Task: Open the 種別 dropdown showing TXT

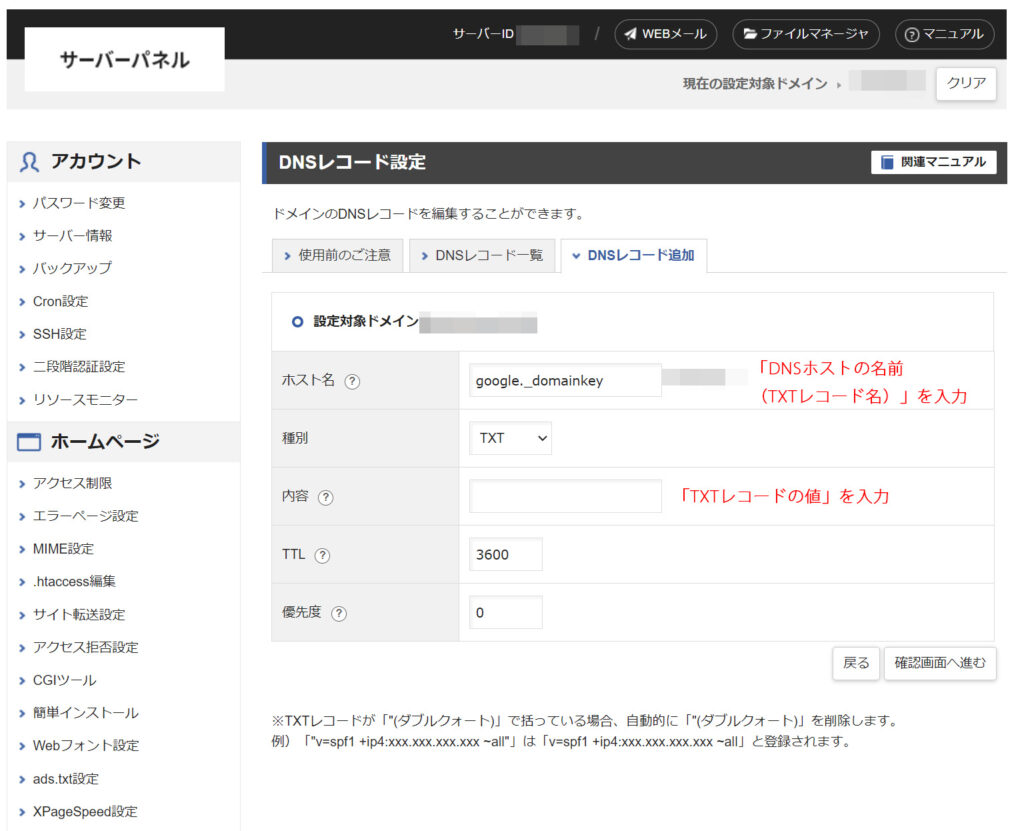Action: tap(510, 438)
